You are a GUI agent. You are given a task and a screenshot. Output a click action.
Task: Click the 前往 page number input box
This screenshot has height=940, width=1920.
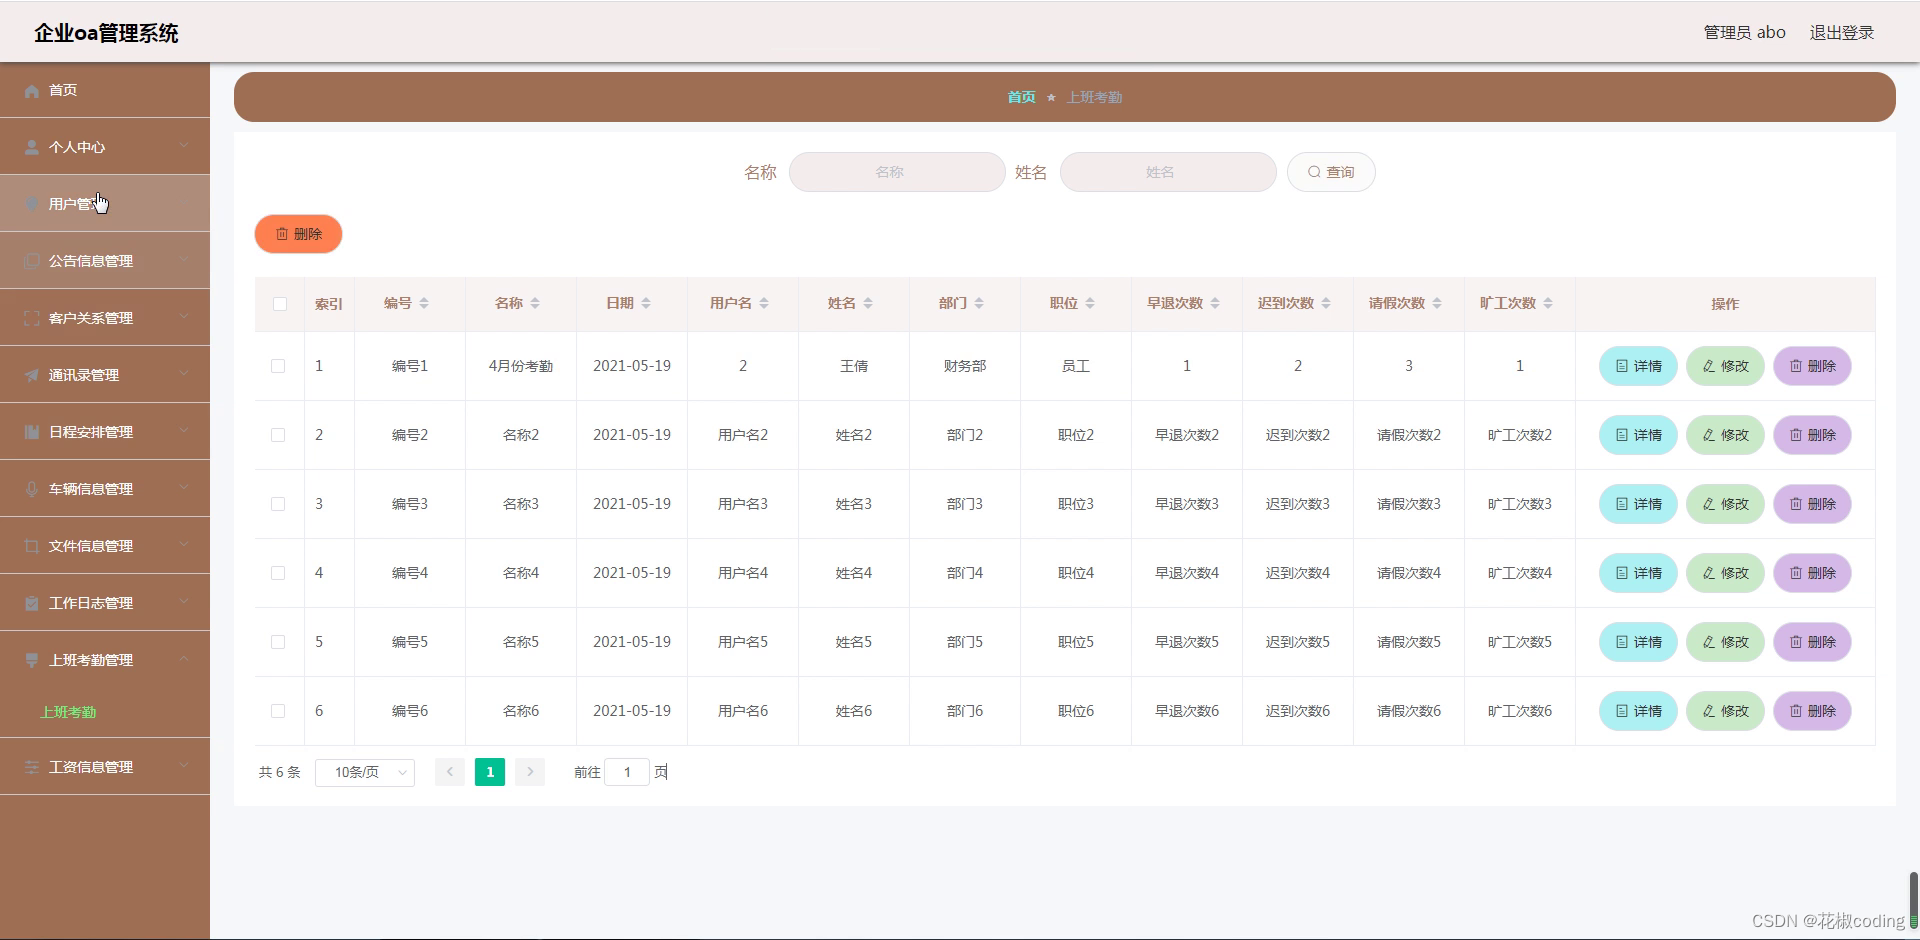click(x=627, y=772)
